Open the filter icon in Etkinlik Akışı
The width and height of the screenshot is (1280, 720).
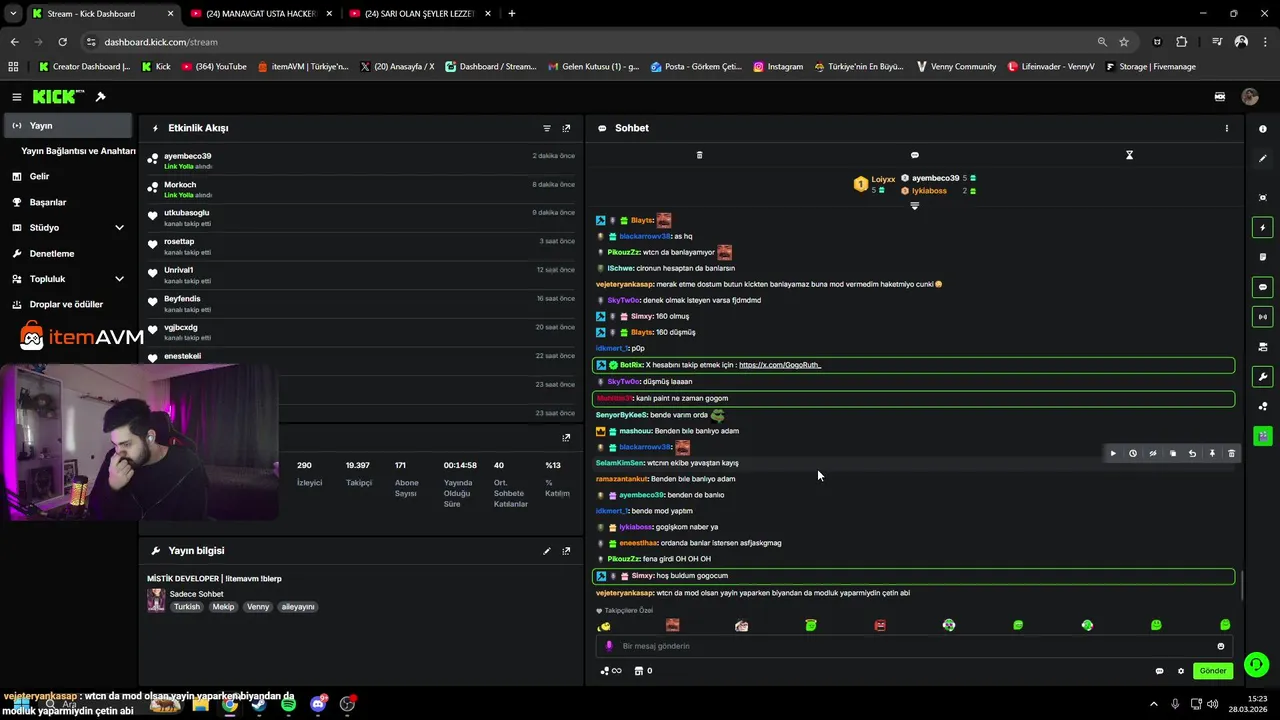547,128
